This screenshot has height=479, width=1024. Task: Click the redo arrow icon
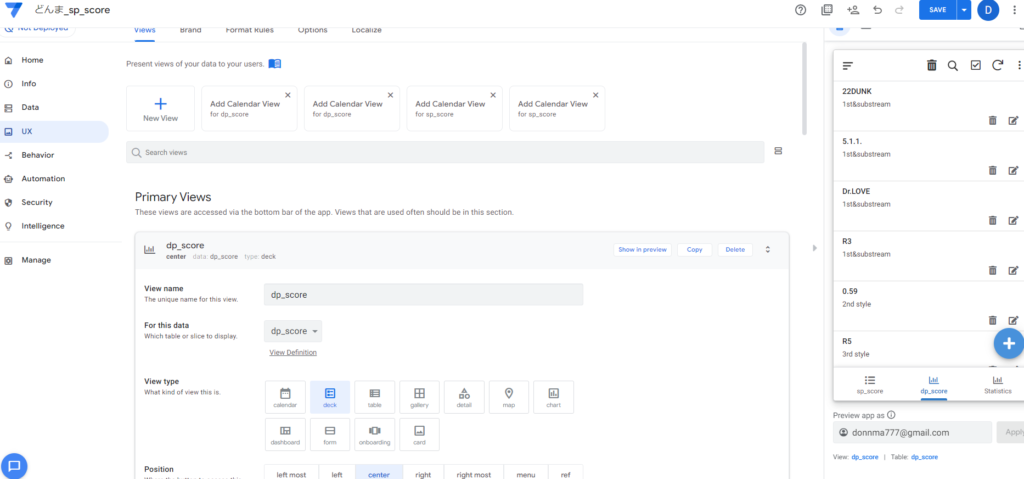(899, 10)
